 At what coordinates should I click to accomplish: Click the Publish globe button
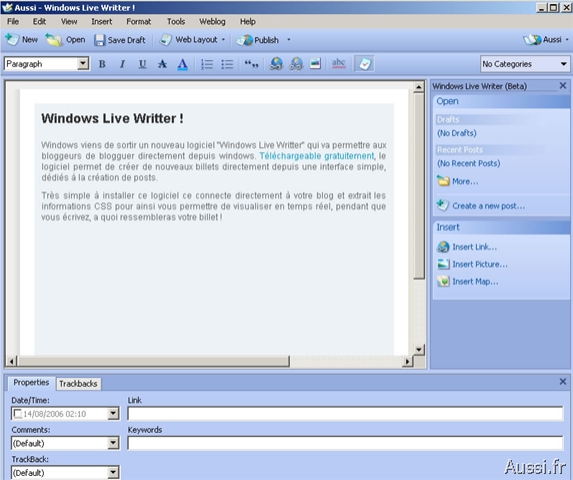257,40
